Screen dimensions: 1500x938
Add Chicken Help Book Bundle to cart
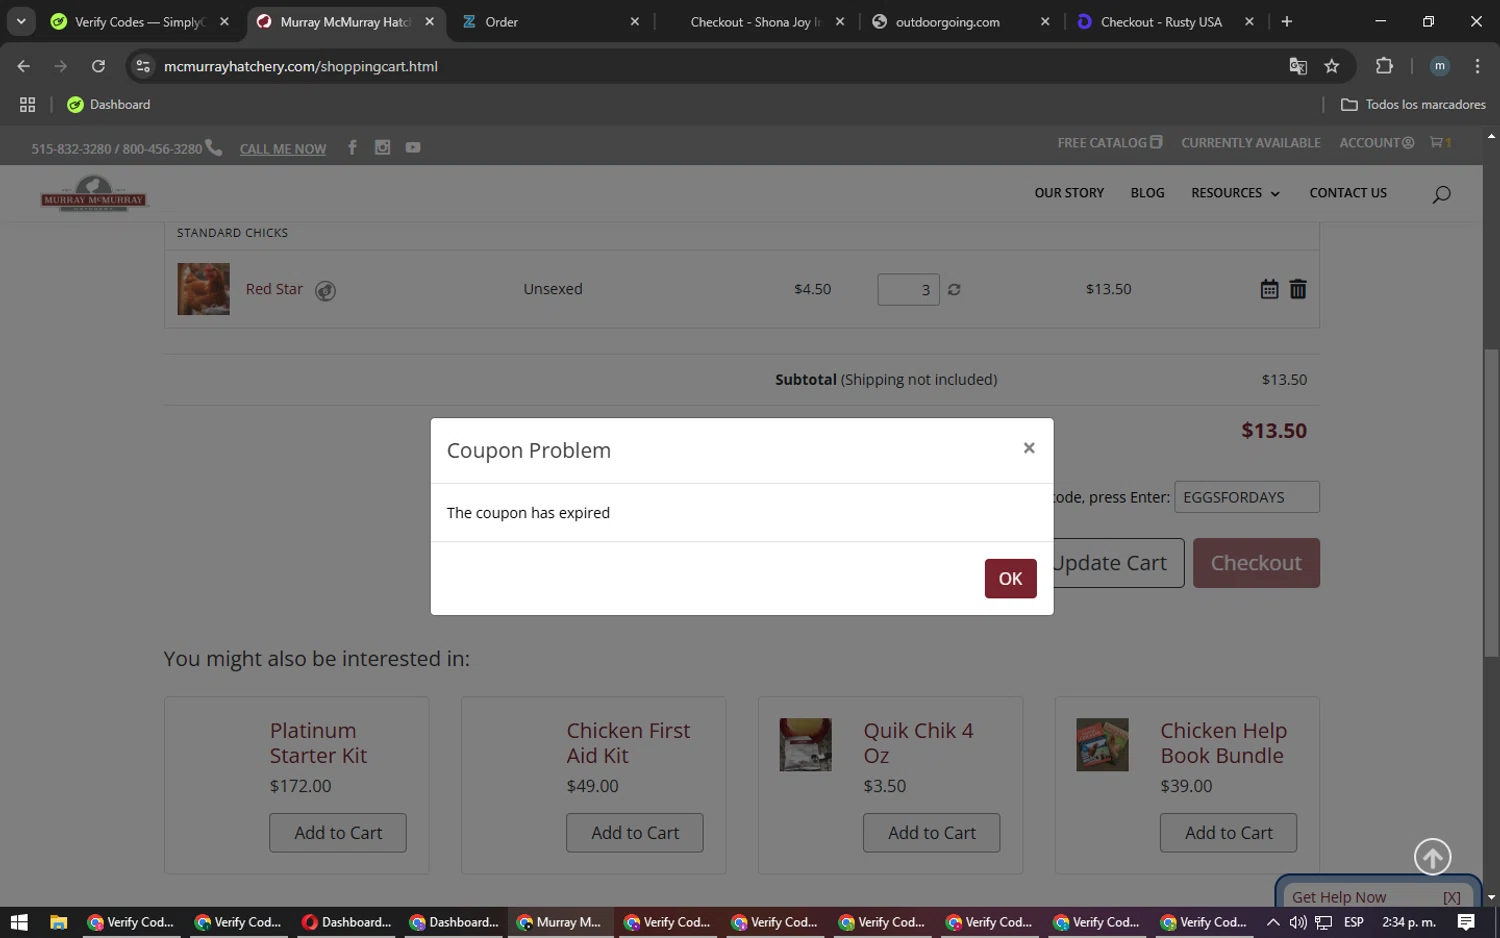pyautogui.click(x=1229, y=833)
